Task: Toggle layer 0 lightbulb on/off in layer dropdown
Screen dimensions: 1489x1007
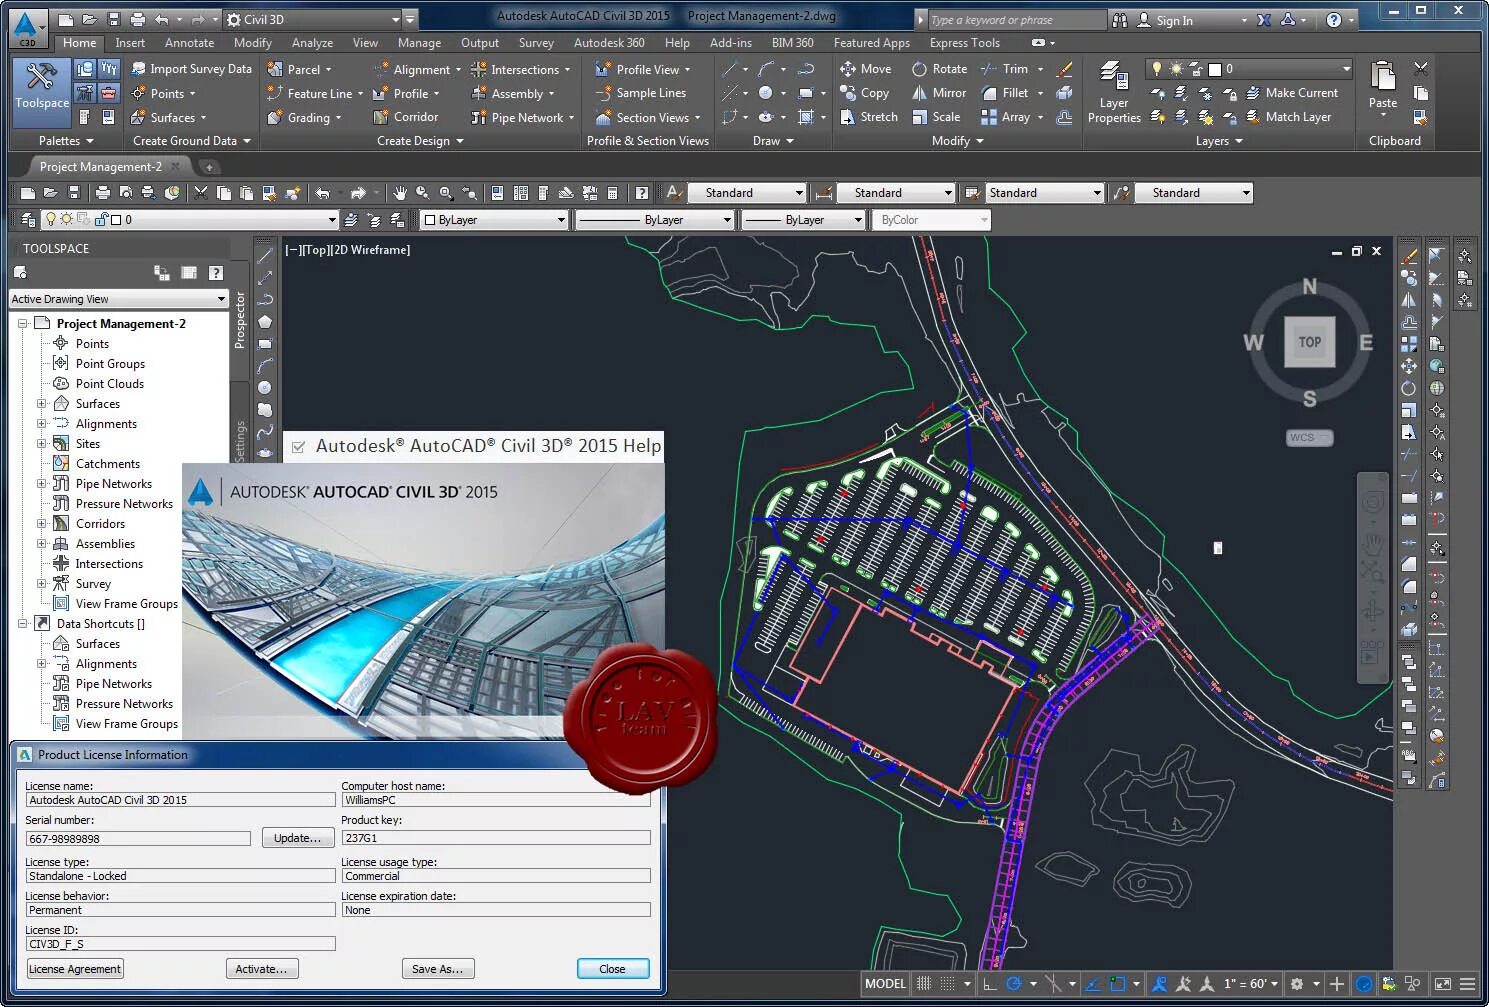Action: (51, 220)
